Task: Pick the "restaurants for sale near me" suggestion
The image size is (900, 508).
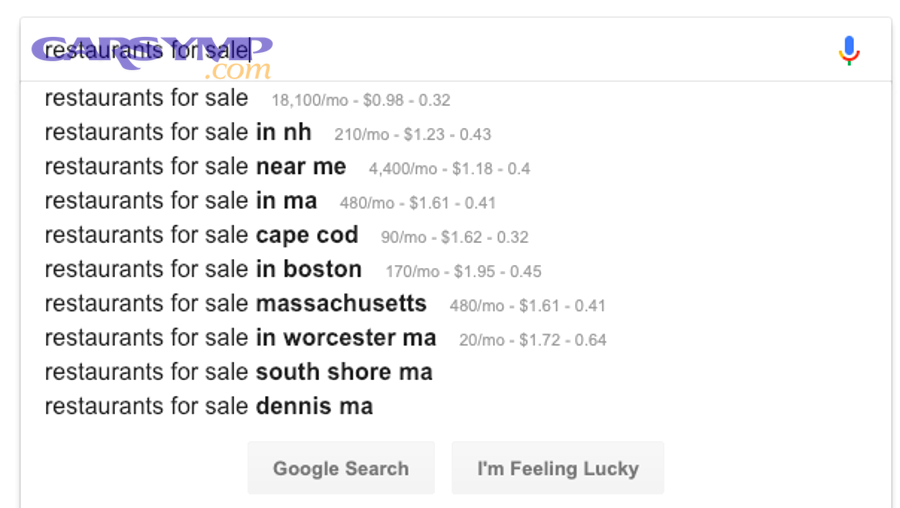Action: pyautogui.click(x=195, y=166)
